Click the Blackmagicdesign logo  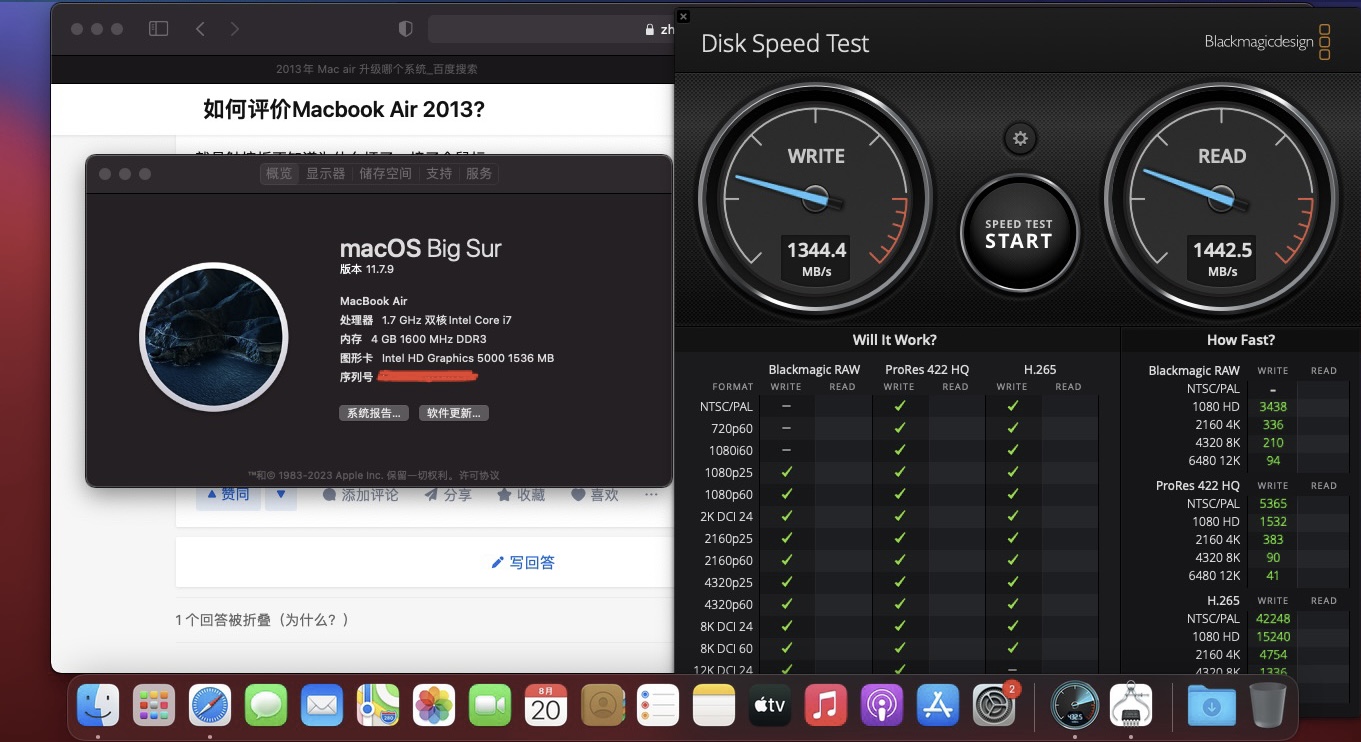coord(1268,42)
